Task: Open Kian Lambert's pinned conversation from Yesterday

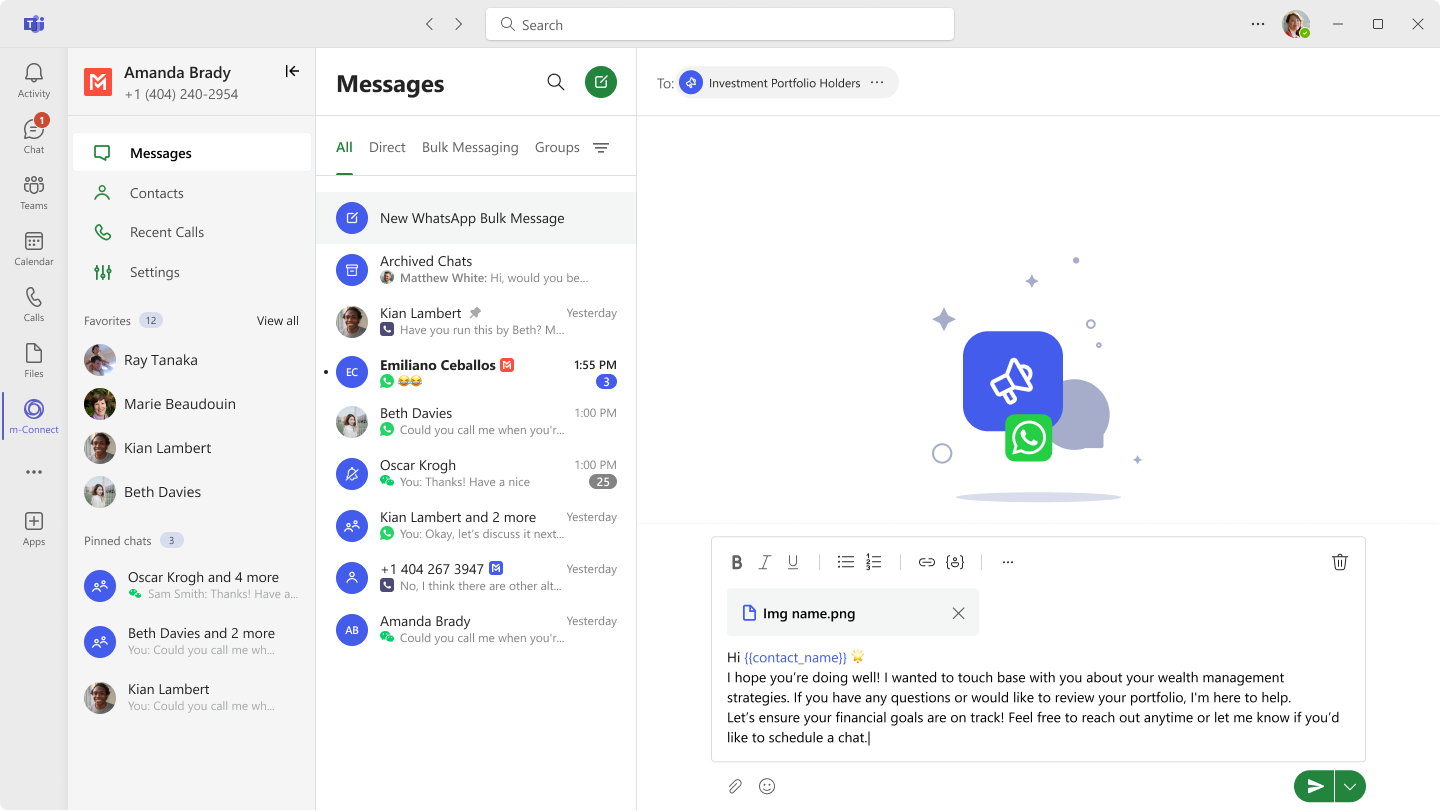Action: point(476,321)
